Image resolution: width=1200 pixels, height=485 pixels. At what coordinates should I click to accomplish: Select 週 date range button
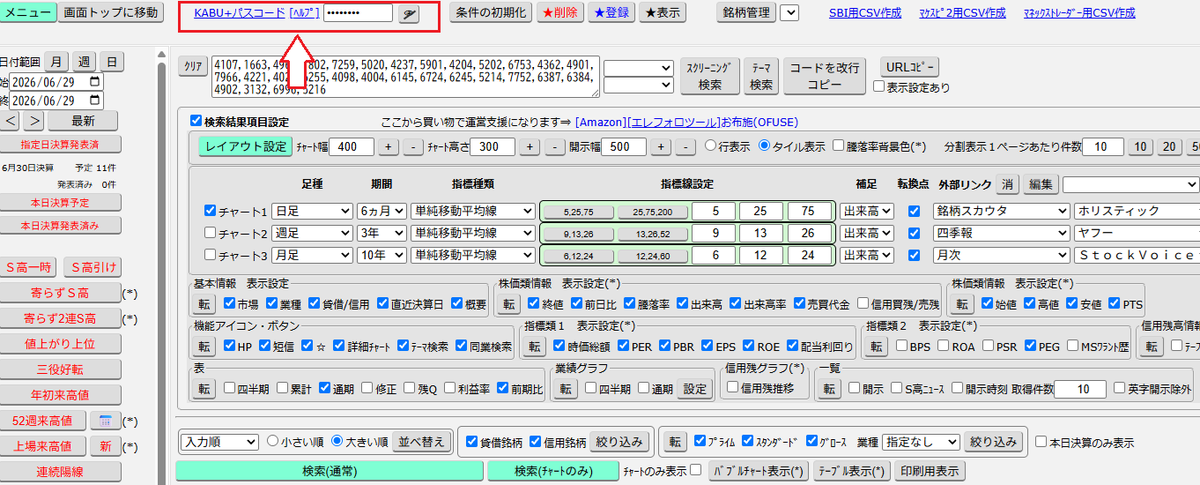[x=84, y=62]
